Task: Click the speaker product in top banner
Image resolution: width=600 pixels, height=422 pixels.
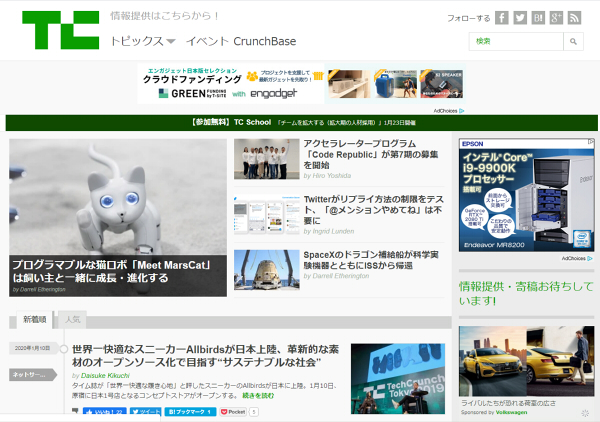Action: (x=442, y=83)
